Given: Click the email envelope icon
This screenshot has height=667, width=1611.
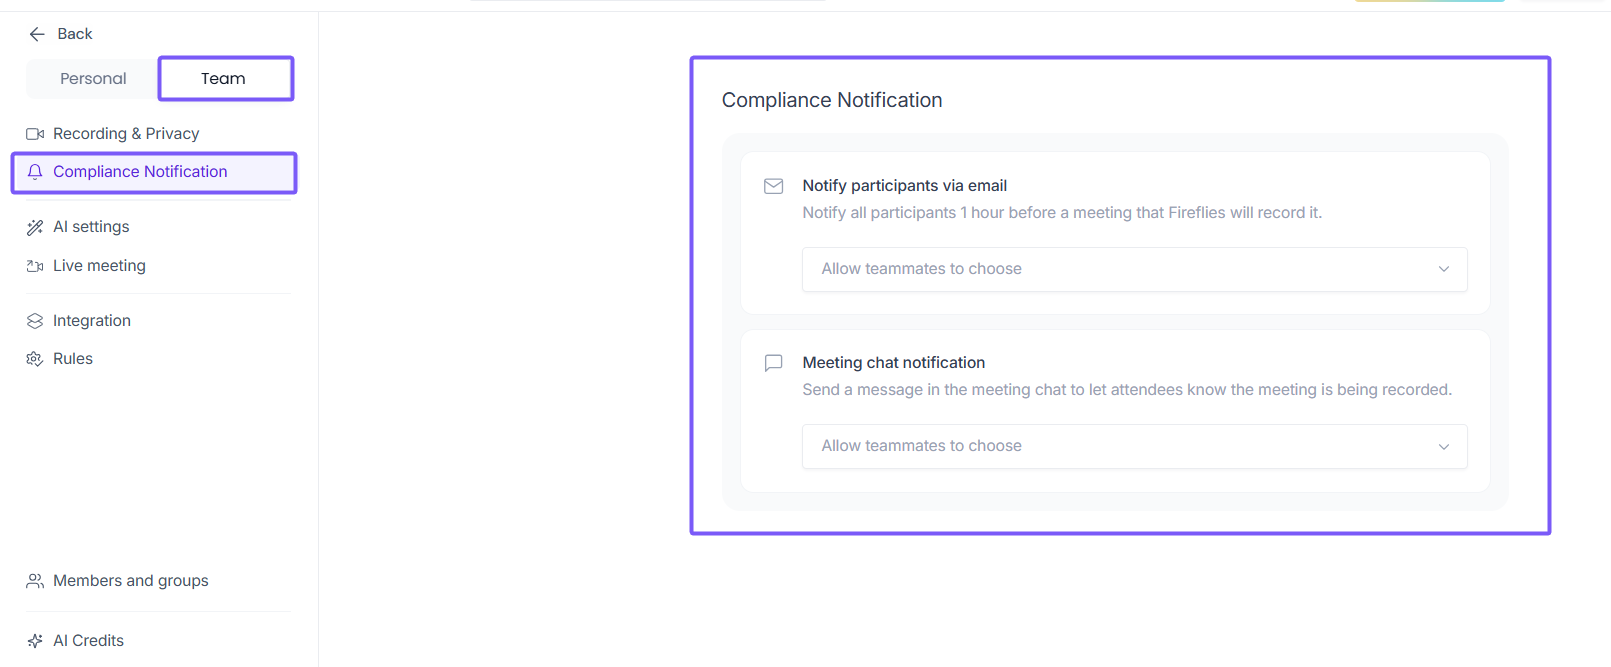Looking at the screenshot, I should click(x=773, y=186).
